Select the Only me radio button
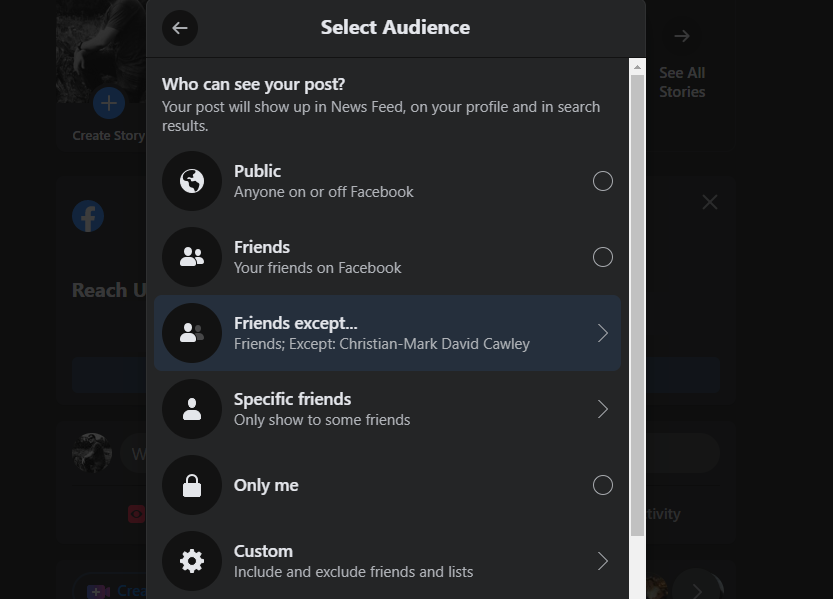This screenshot has height=599, width=833. [x=603, y=485]
